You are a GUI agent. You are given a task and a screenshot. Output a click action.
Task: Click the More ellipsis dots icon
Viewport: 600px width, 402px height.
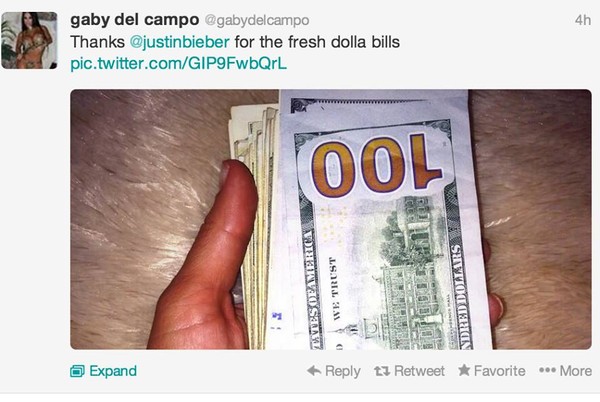(547, 370)
